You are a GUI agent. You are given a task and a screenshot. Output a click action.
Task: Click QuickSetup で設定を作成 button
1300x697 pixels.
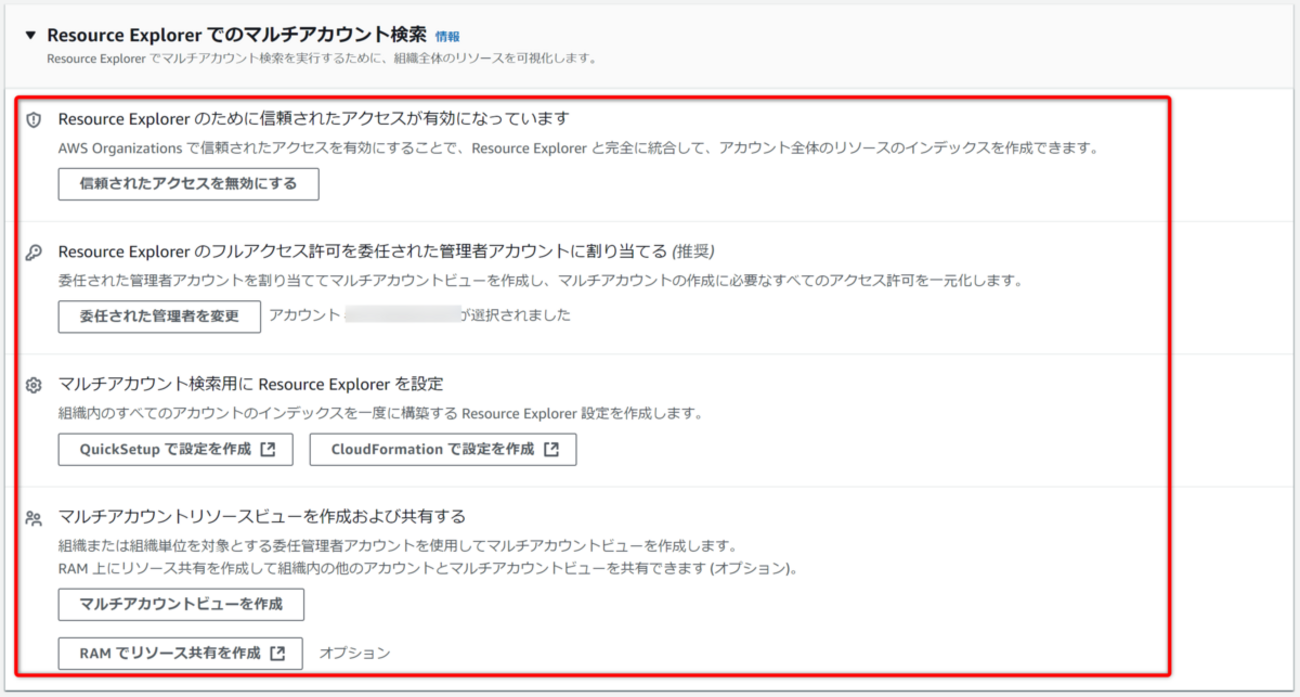pos(175,449)
